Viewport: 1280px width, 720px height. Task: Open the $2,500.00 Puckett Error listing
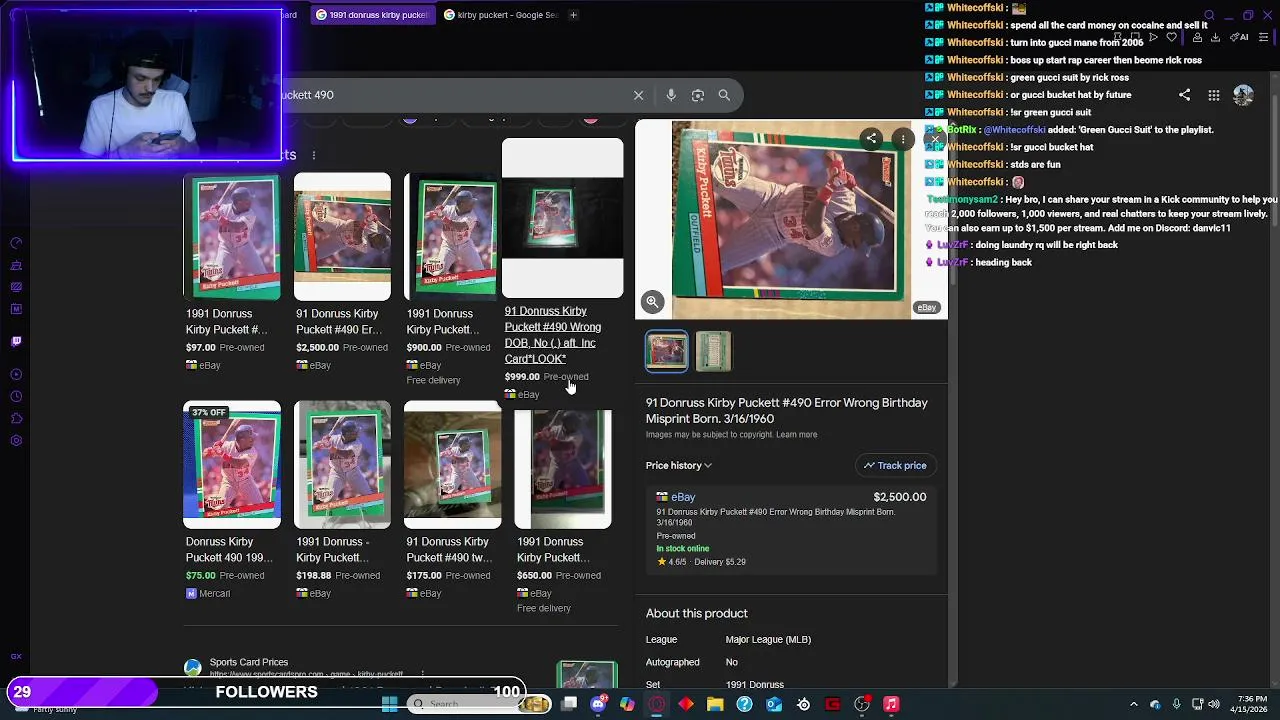point(342,273)
